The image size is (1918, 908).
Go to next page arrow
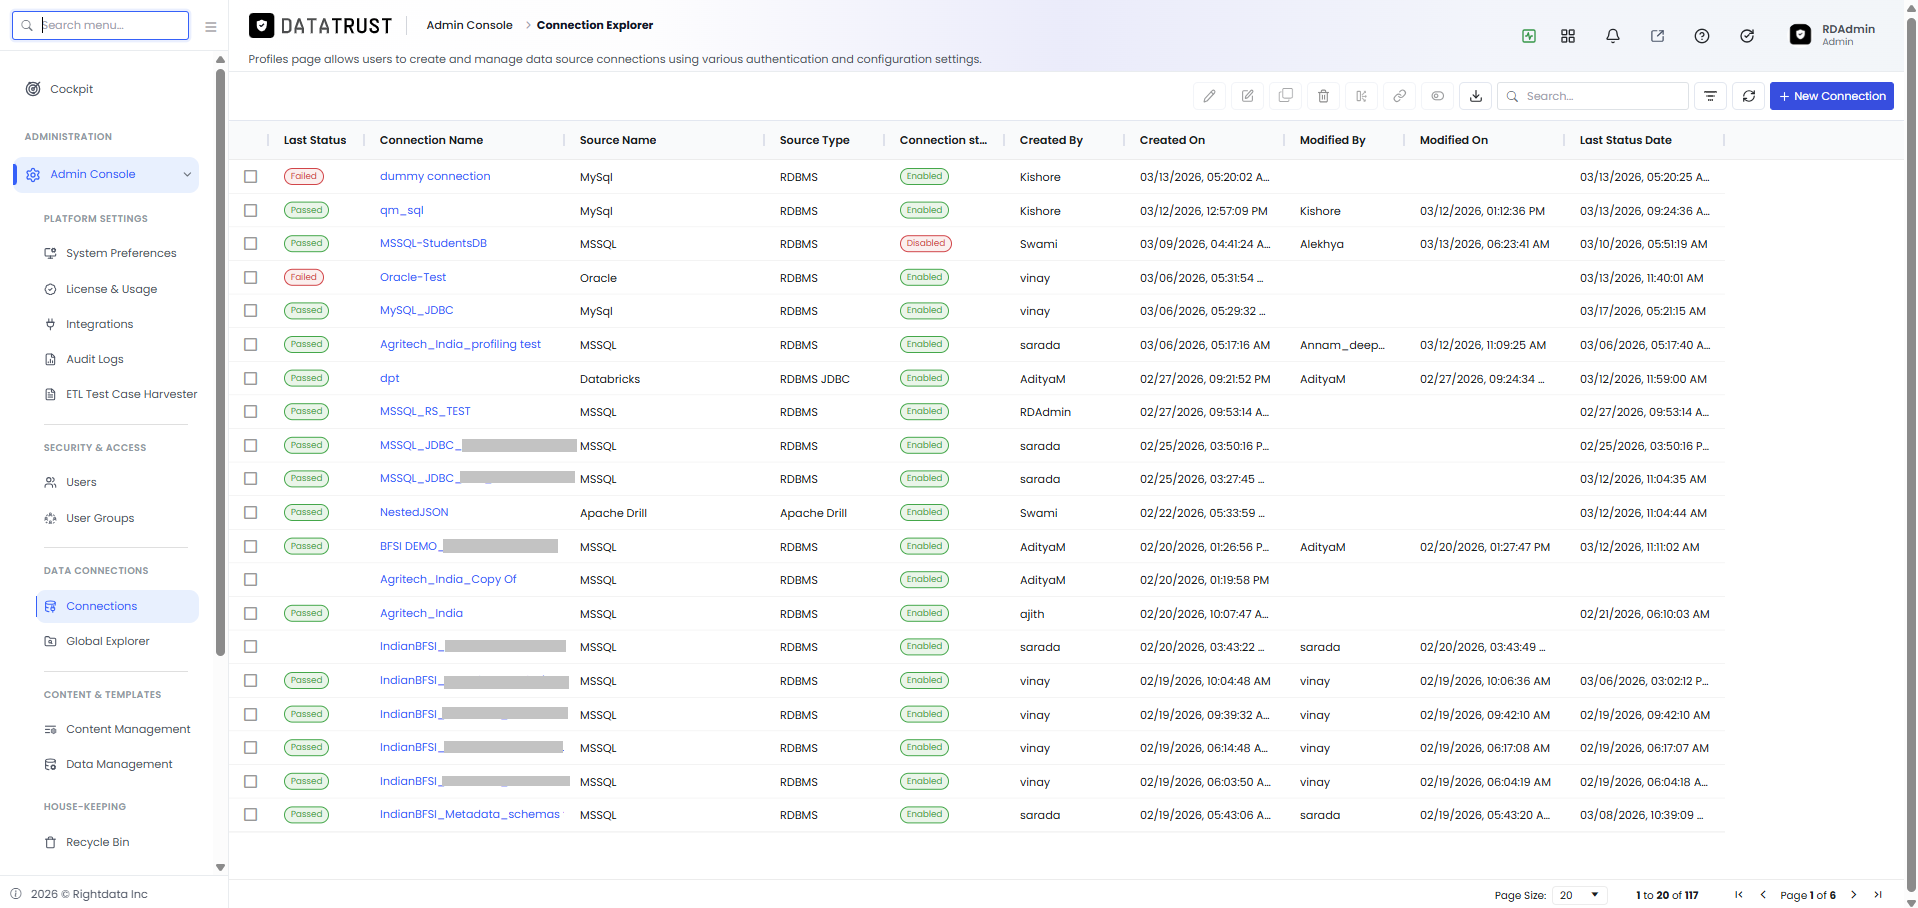[1854, 895]
